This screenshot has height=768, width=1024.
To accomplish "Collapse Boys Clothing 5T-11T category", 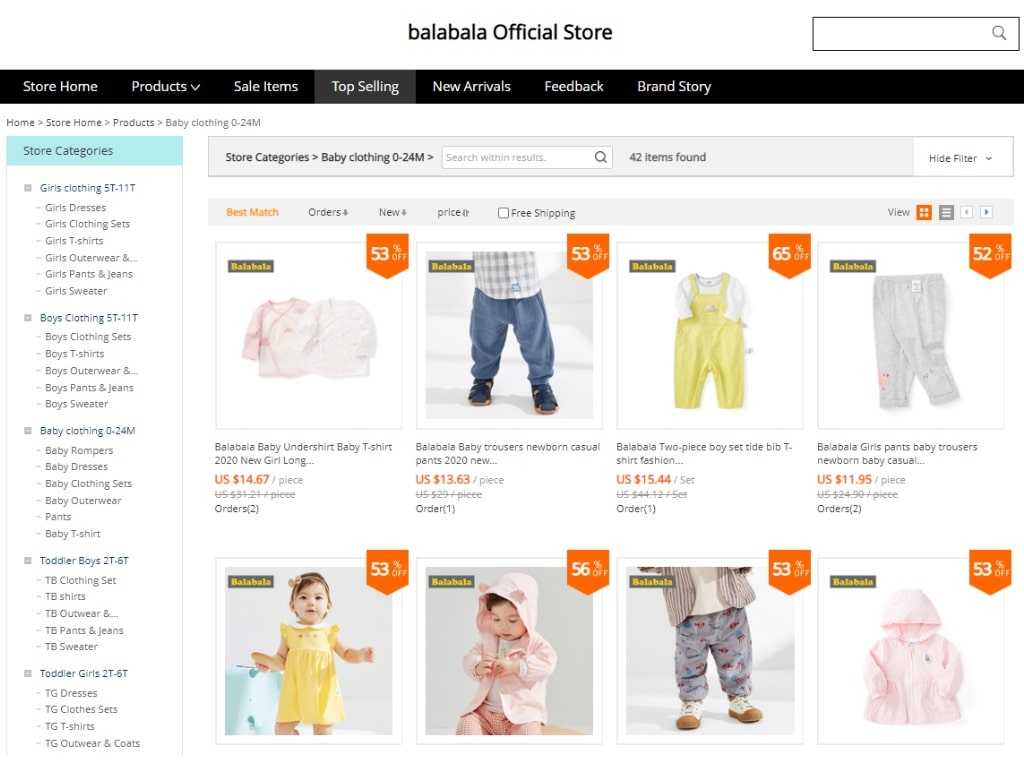I will click(x=28, y=318).
